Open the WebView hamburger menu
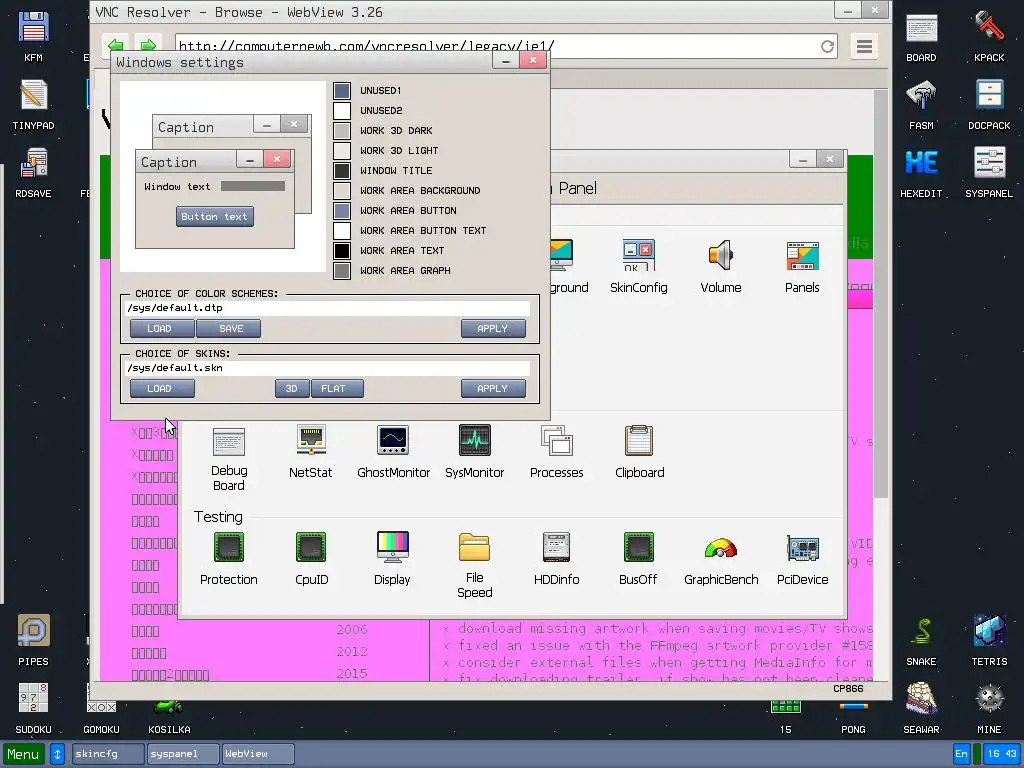Viewport: 1024px width, 768px height. [864, 46]
